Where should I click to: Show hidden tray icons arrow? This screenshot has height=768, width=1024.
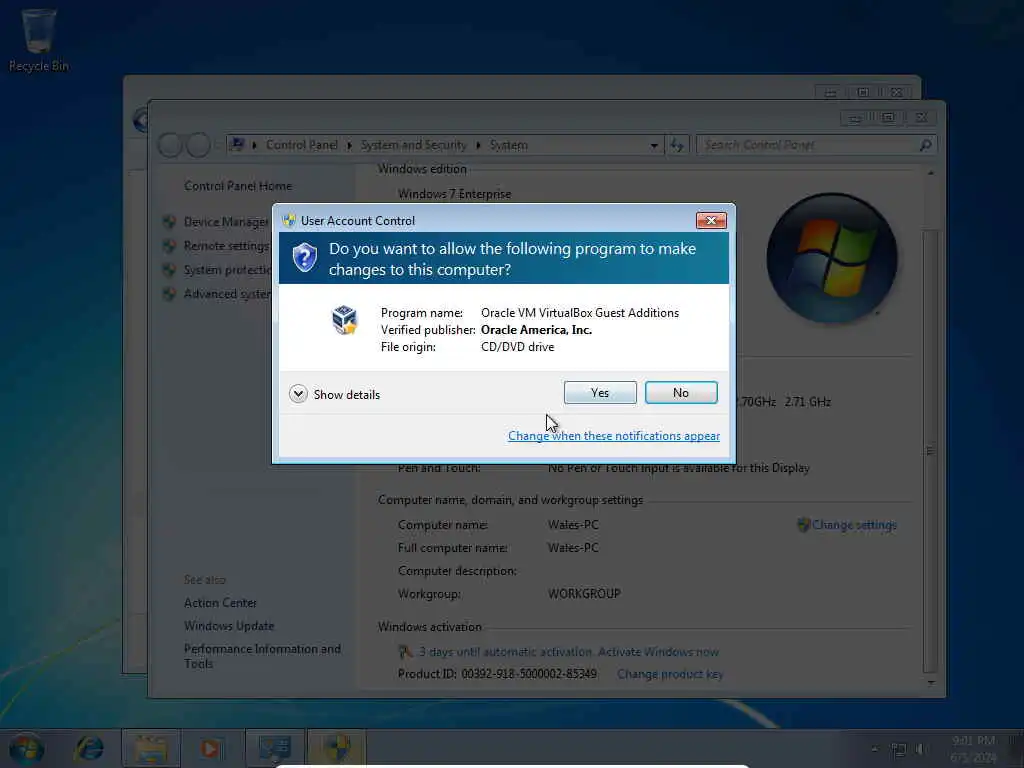(x=874, y=749)
